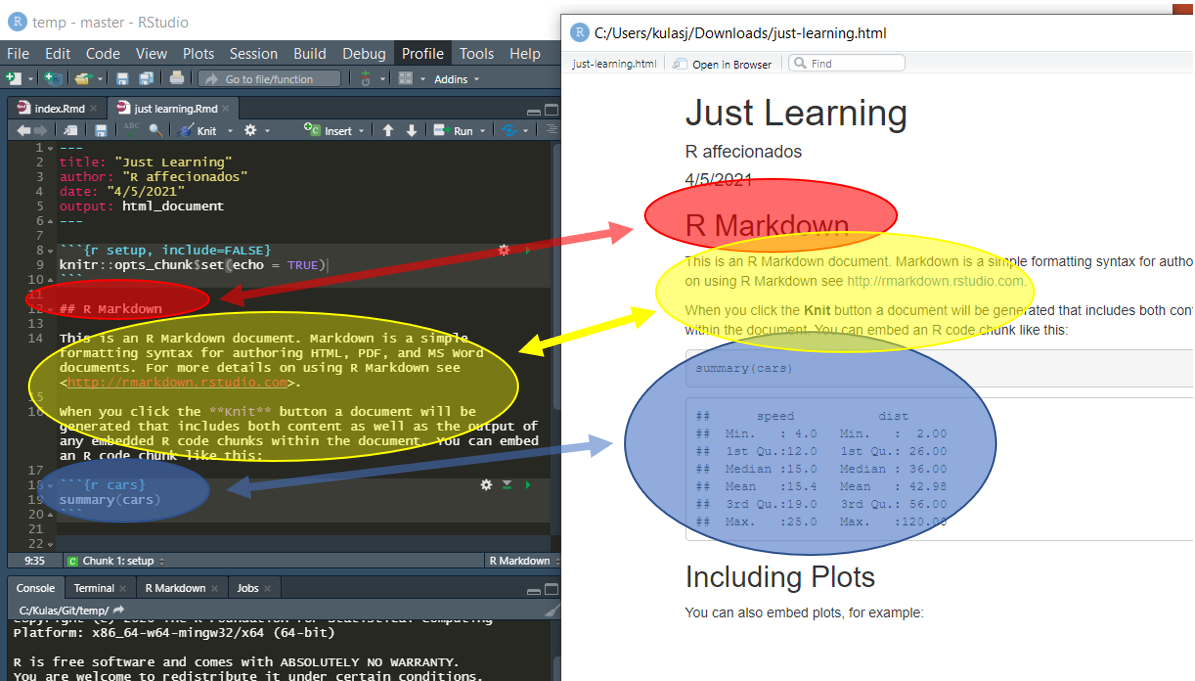The image size is (1195, 681).
Task: Open the Git version control dropdown arrow
Action: pos(383,79)
